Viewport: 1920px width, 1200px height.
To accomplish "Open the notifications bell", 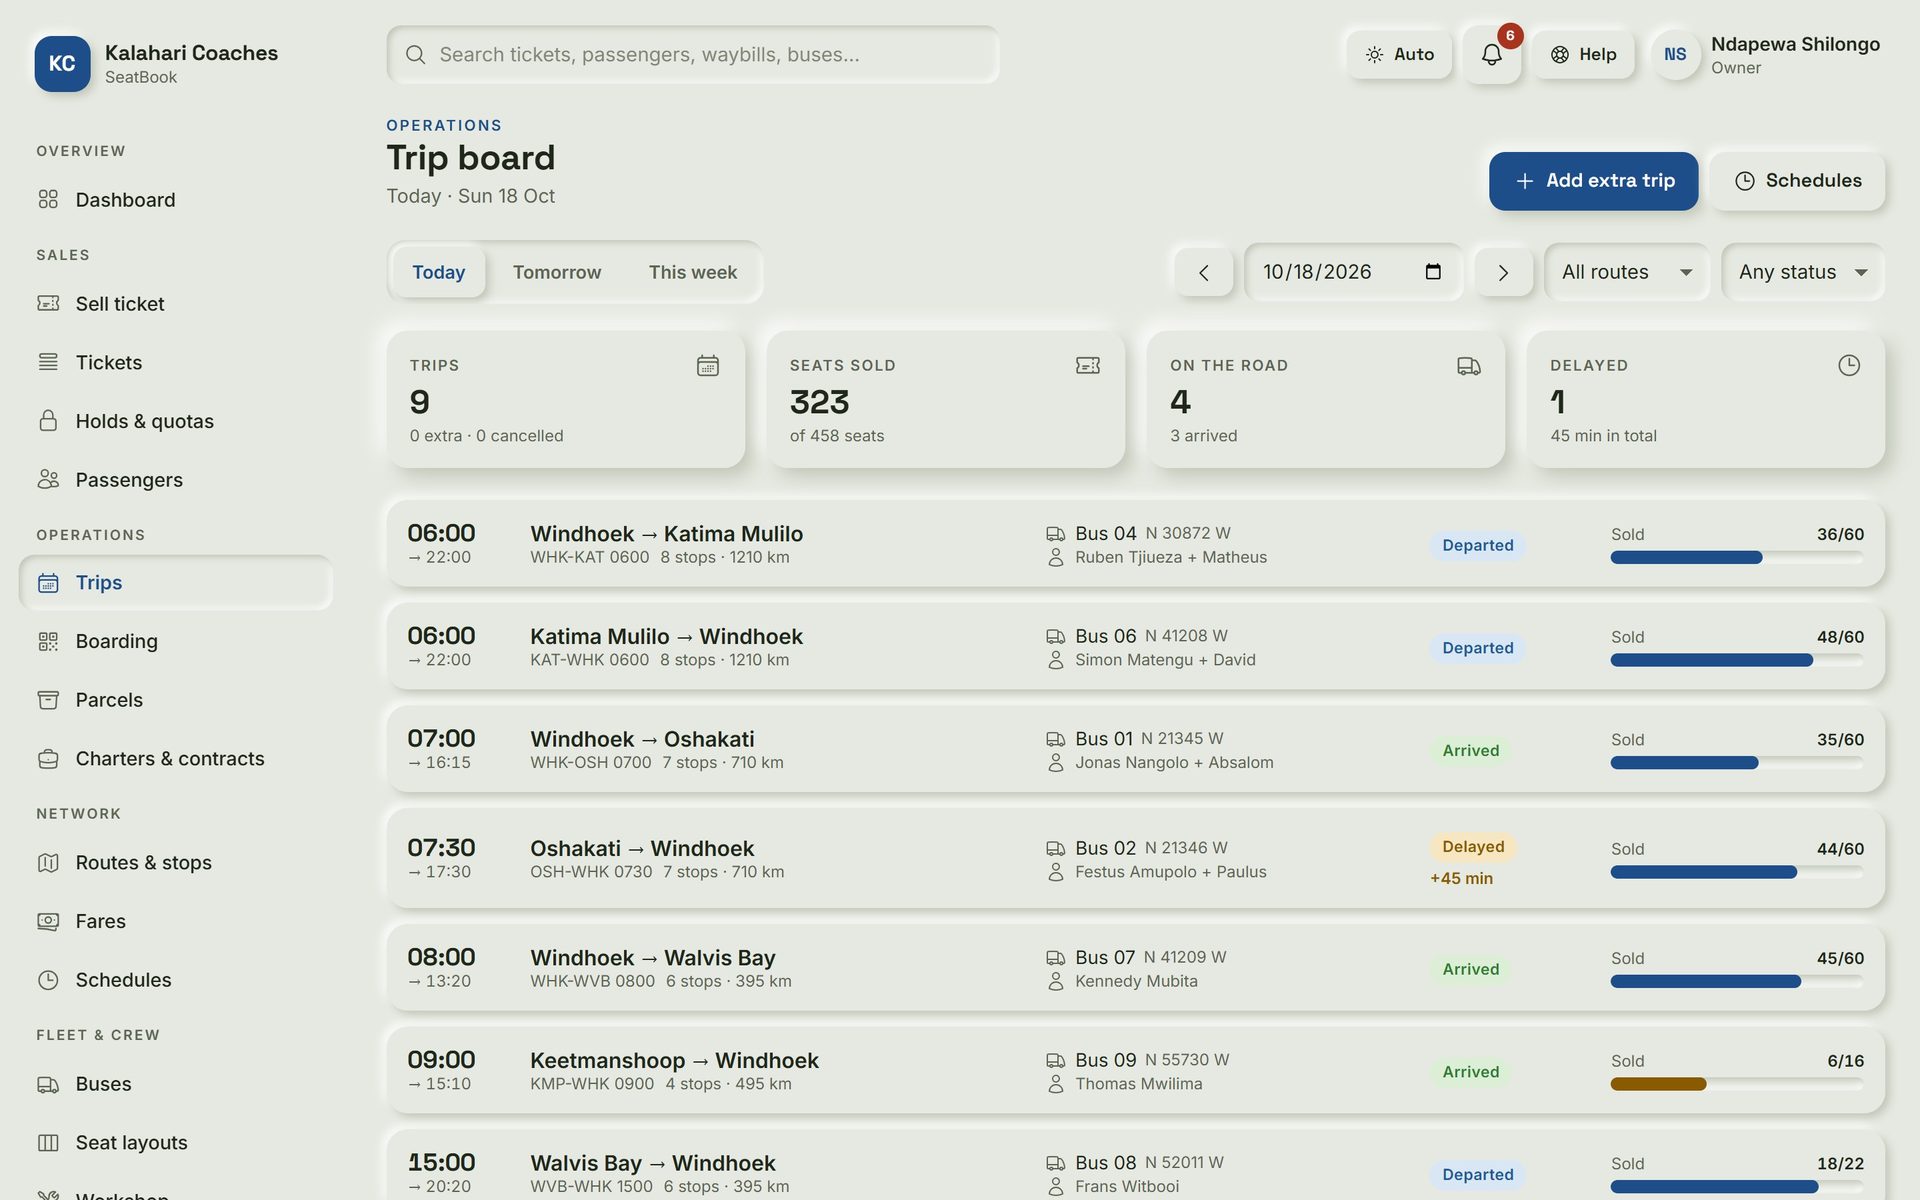I will 1491,55.
